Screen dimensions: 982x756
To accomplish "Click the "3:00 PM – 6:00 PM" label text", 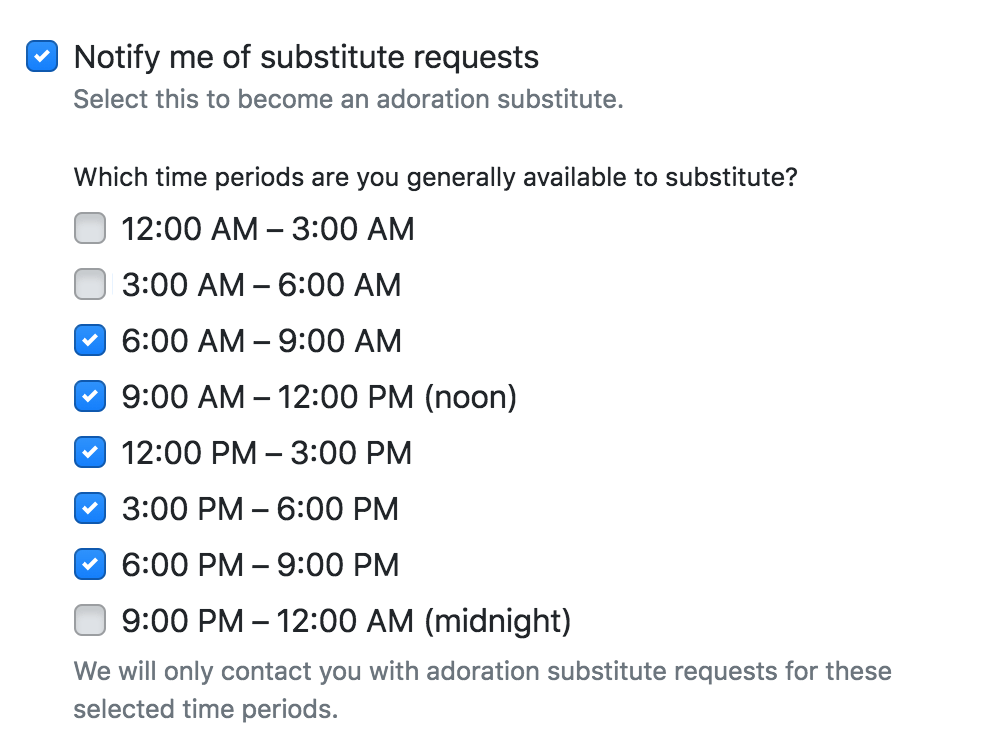I will [260, 510].
